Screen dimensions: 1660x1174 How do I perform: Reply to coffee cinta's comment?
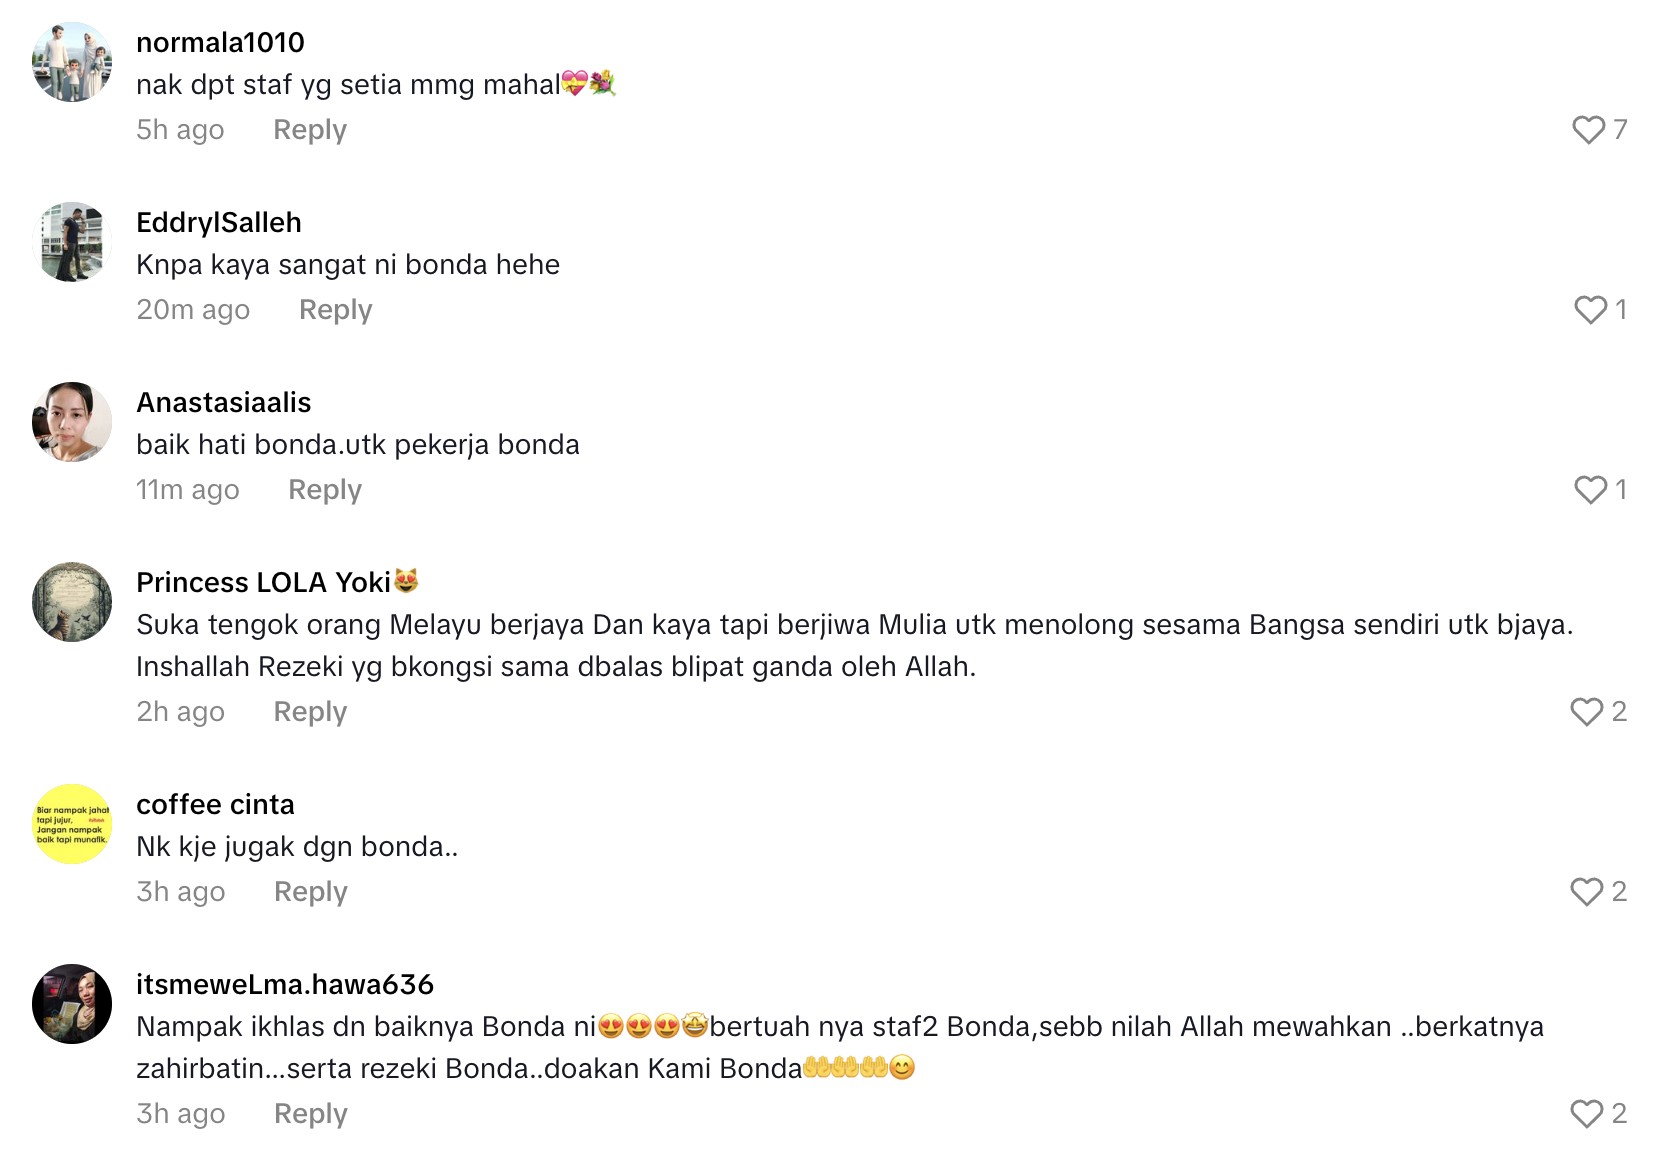tap(310, 892)
